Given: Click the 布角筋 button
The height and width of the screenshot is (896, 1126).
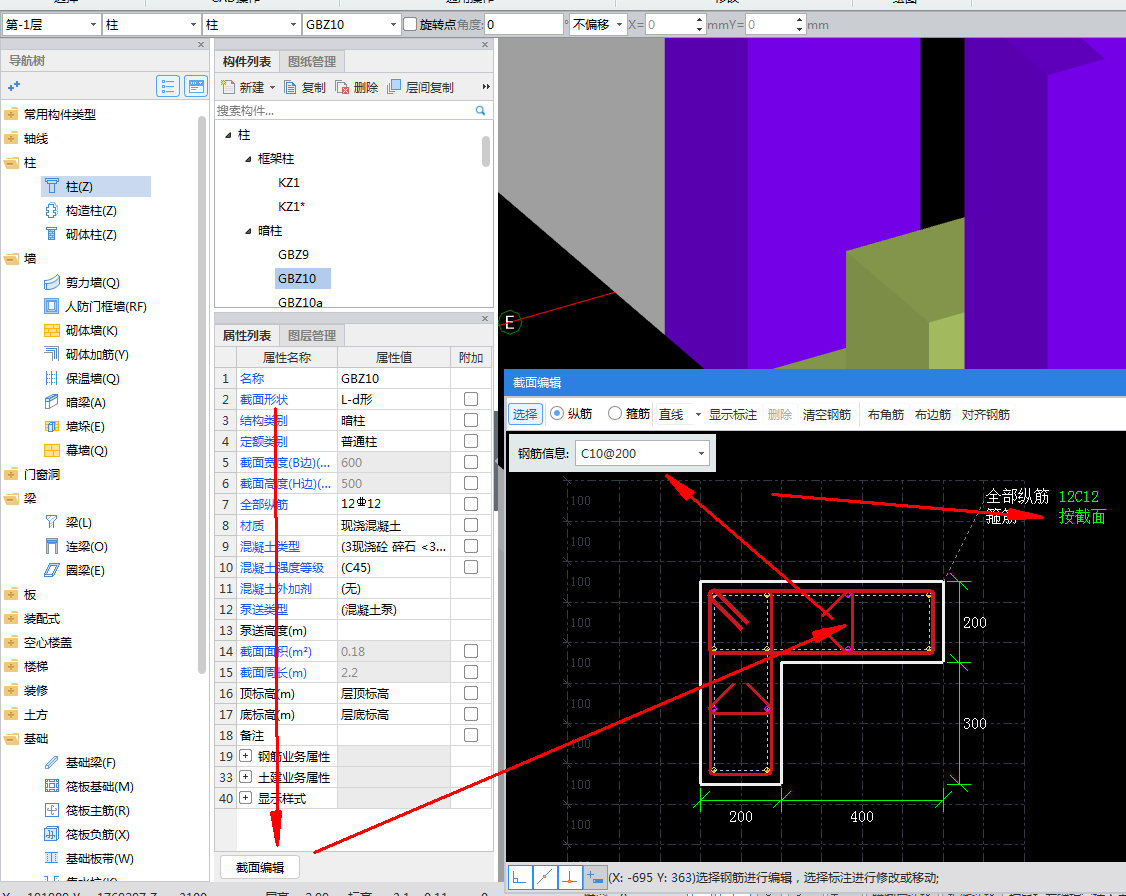Looking at the screenshot, I should point(885,414).
